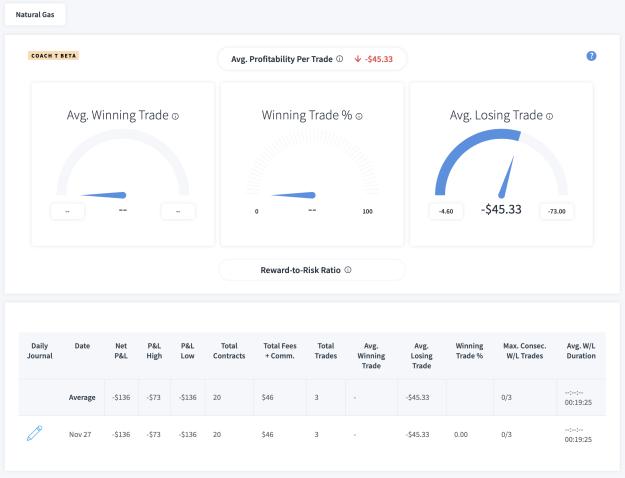Image resolution: width=625 pixels, height=478 pixels.
Task: Open the Nov 27 daily journal pencil icon
Action: pos(35,433)
